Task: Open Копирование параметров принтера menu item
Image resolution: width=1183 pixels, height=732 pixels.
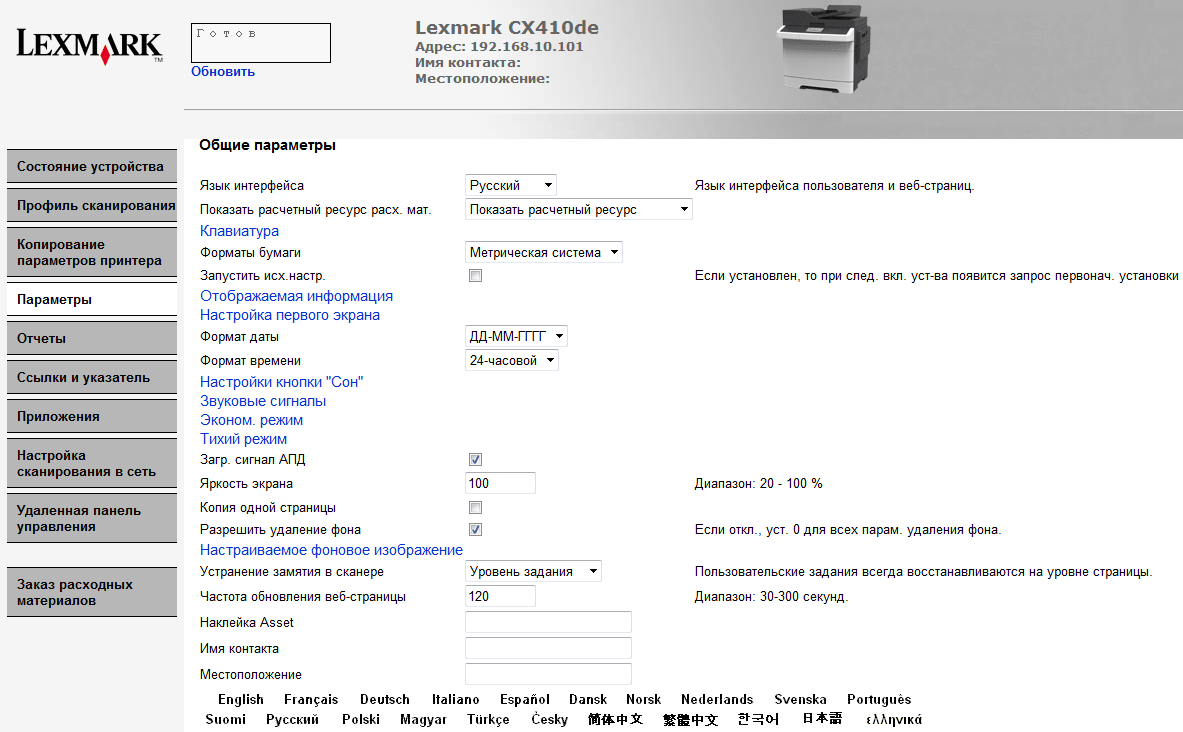Action: 92,253
